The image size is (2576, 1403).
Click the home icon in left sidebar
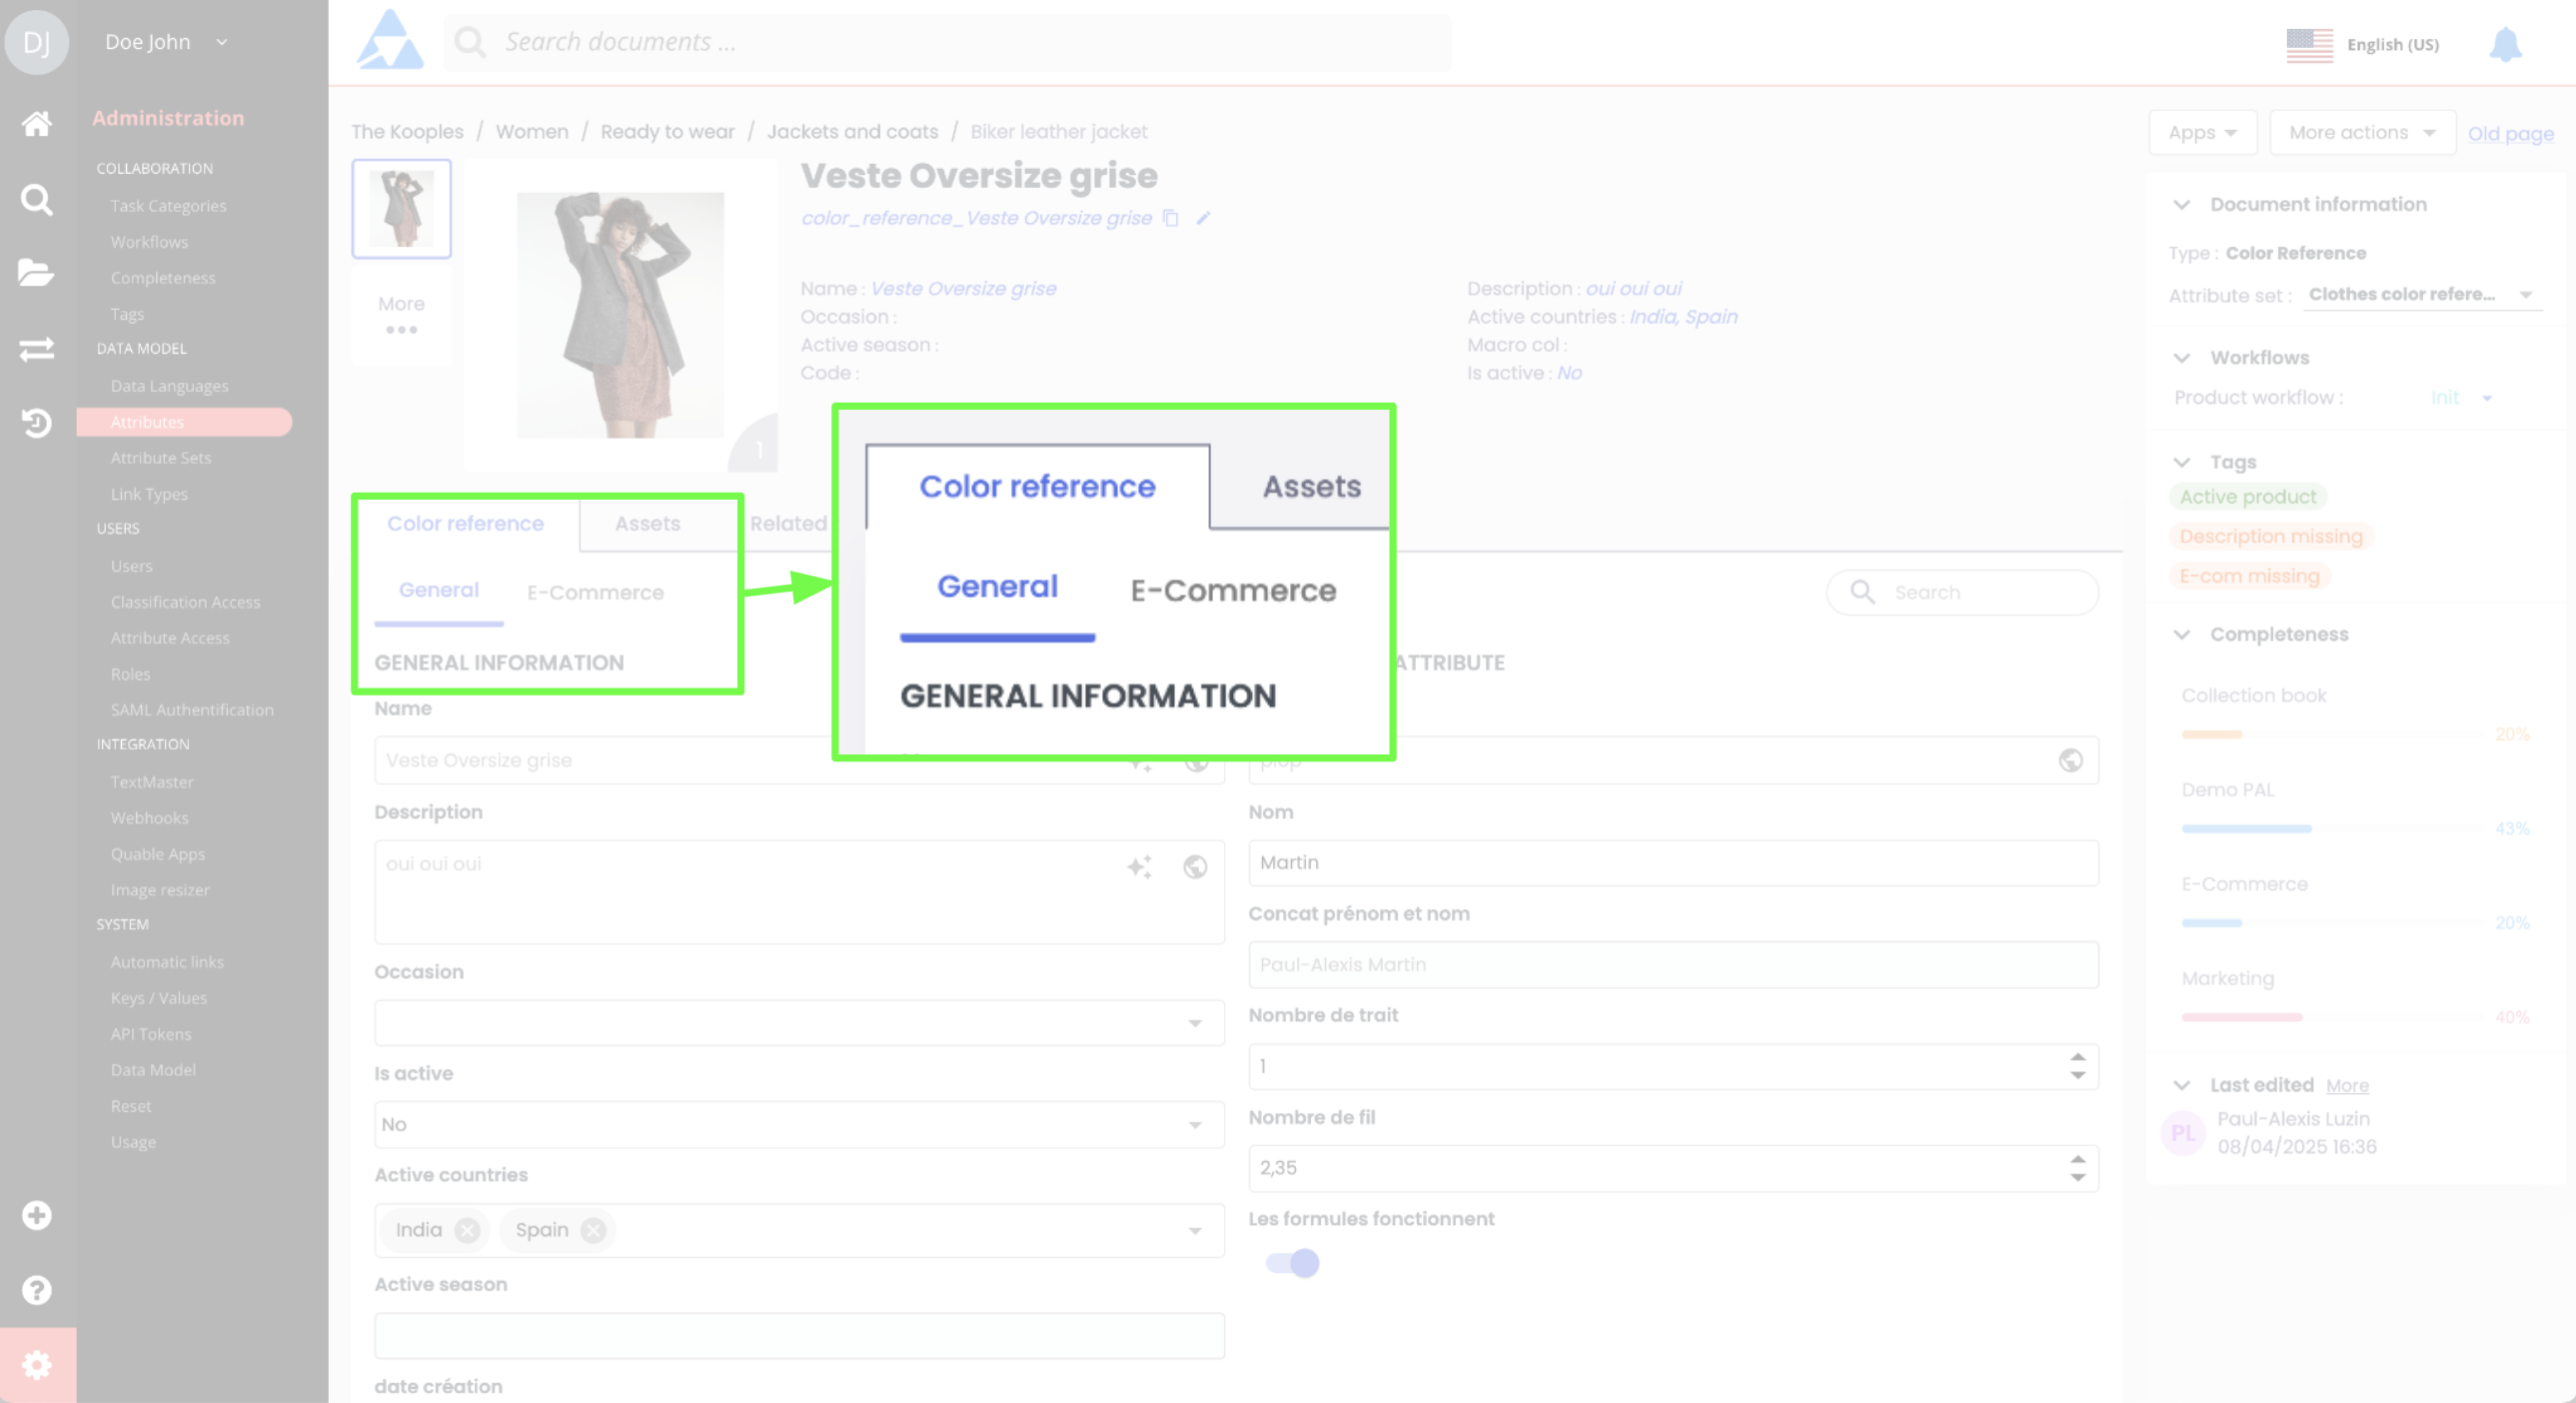point(37,123)
